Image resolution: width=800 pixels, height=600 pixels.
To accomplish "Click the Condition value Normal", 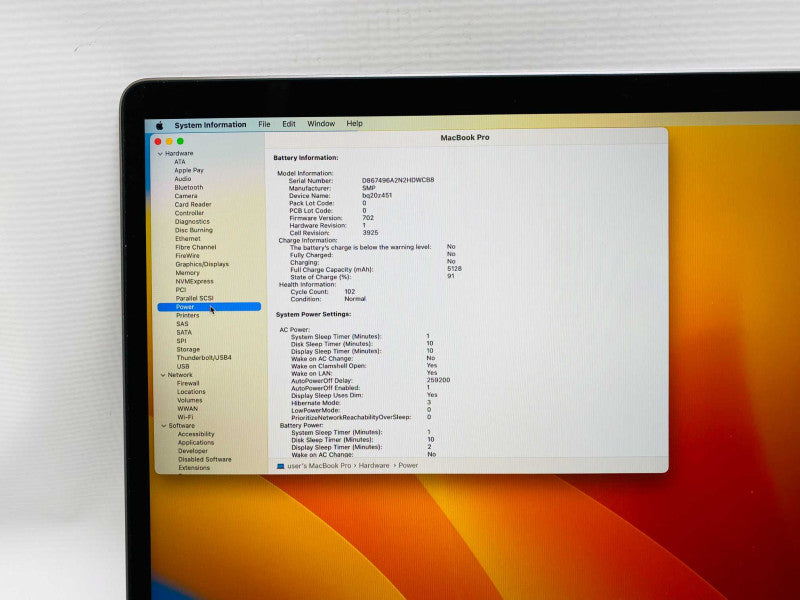I will 355,299.
